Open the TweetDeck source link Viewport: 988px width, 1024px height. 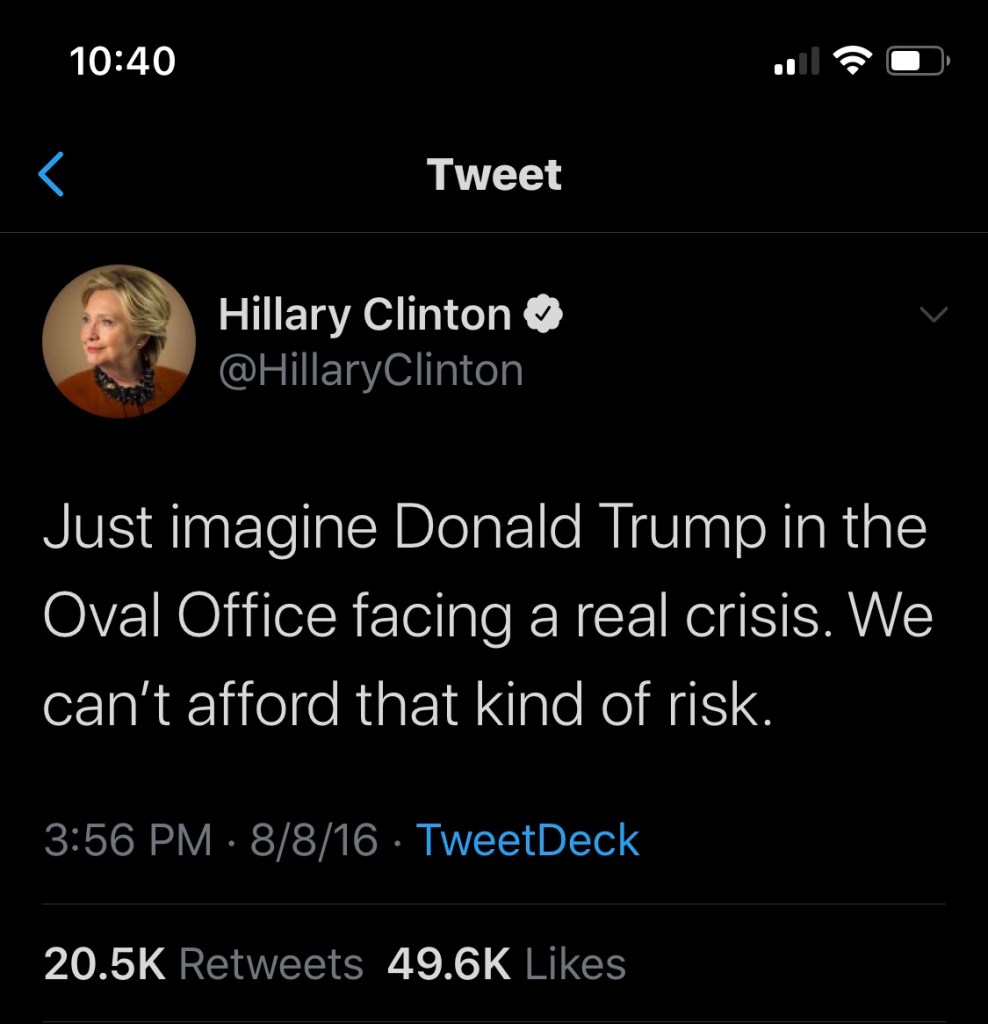(x=527, y=839)
